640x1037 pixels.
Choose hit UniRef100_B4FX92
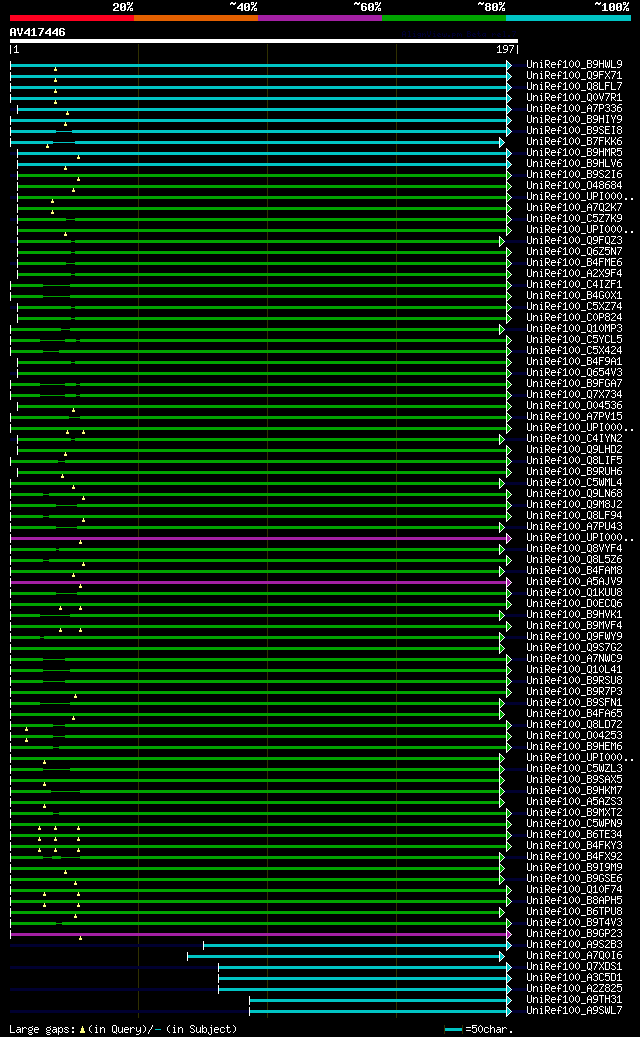(574, 856)
